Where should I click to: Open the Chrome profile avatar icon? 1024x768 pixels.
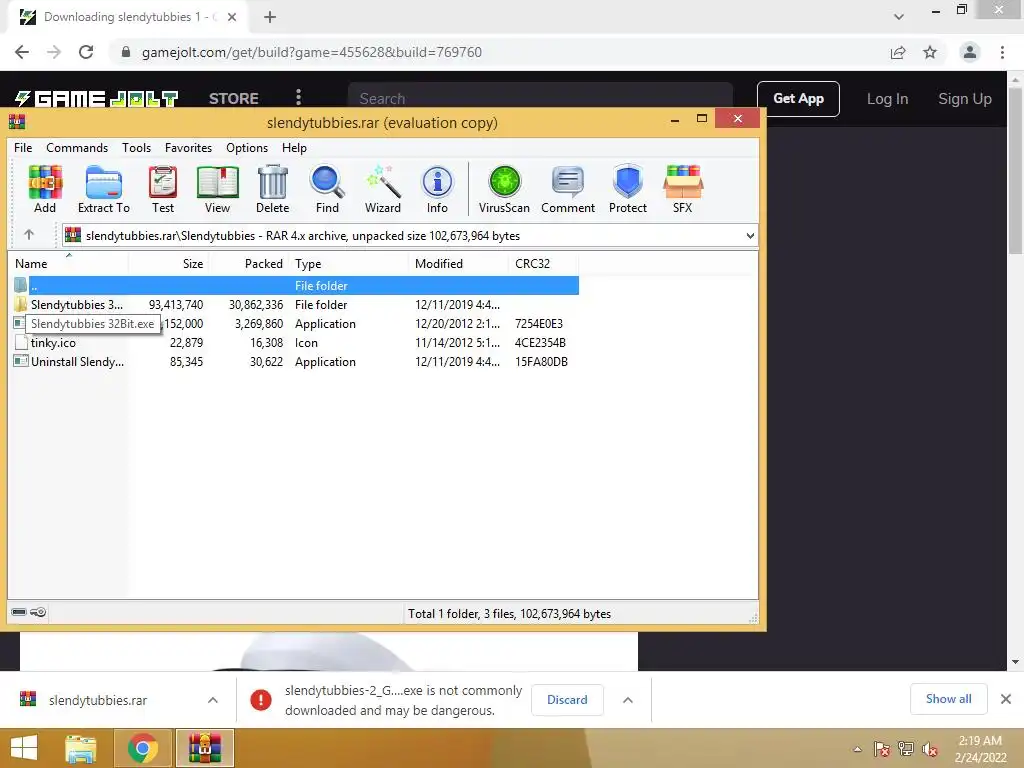click(x=970, y=52)
